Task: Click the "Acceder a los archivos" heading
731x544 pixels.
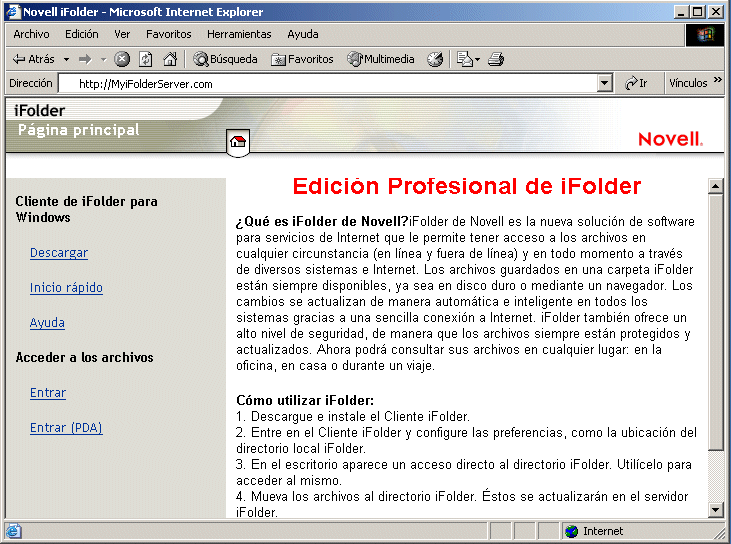Action: 84,358
